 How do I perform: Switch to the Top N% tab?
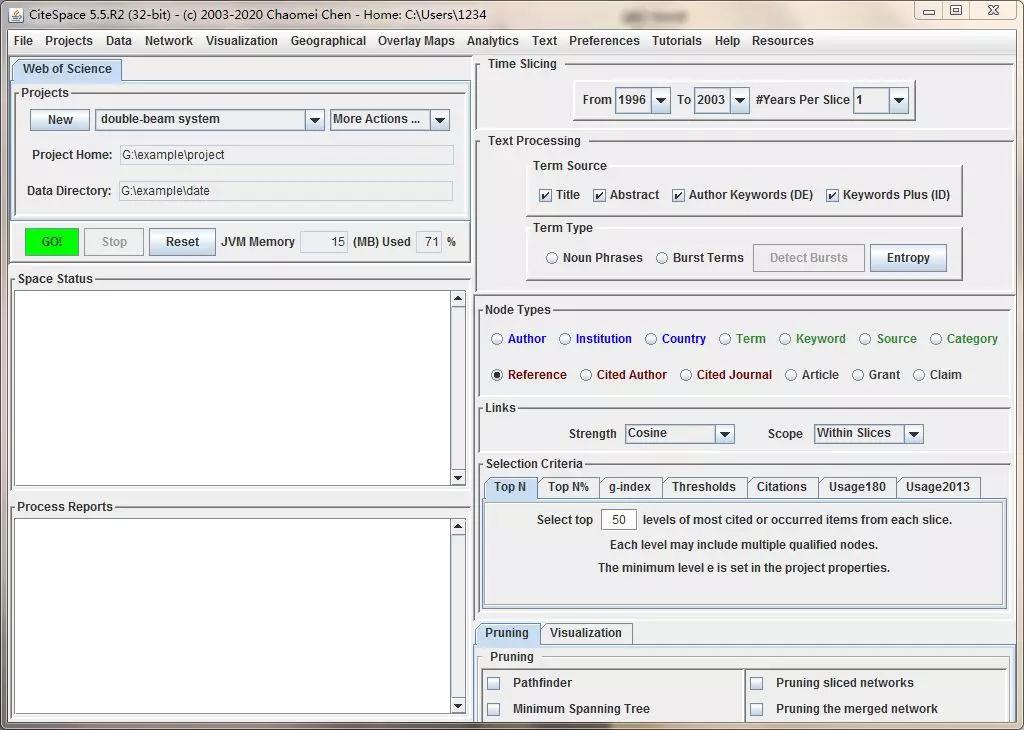[x=568, y=487]
